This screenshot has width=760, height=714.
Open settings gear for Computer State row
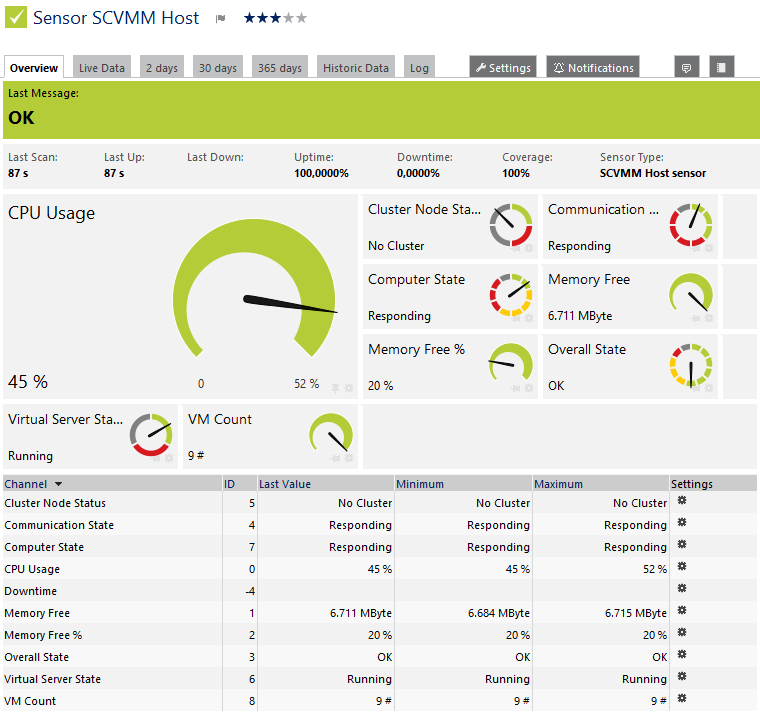point(682,544)
